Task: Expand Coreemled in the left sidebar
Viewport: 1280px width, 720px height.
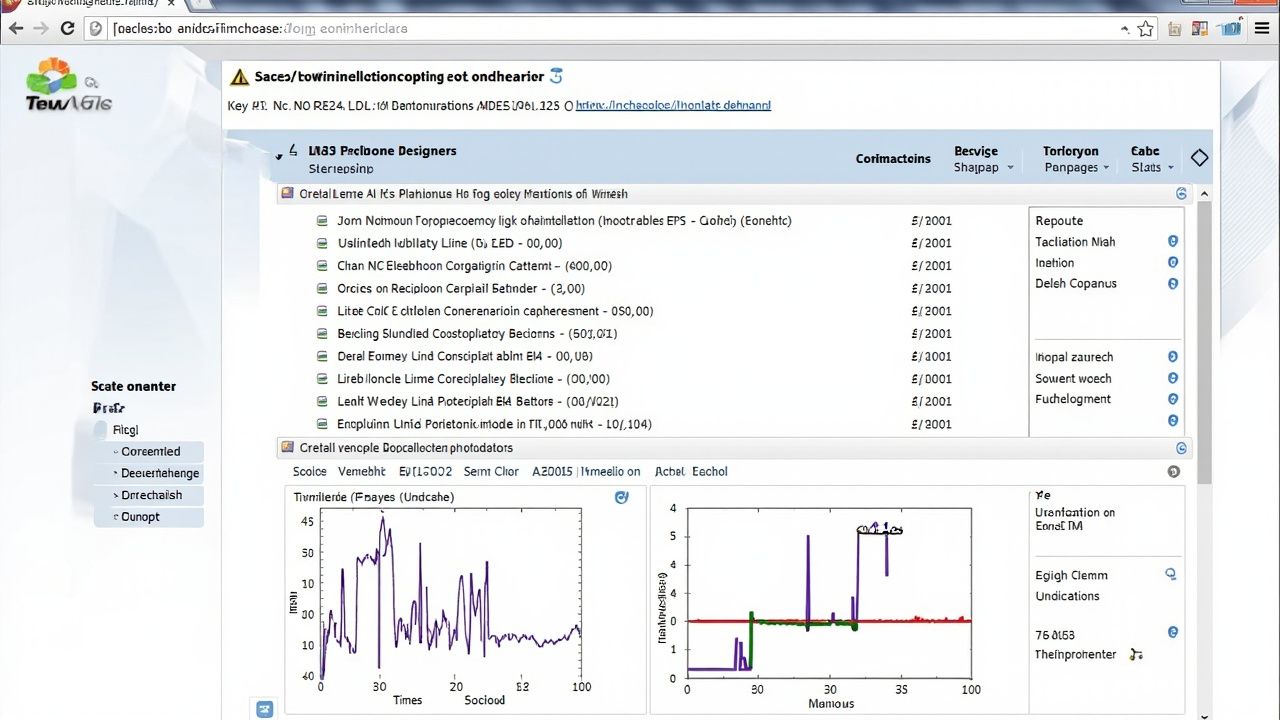Action: click(x=150, y=452)
